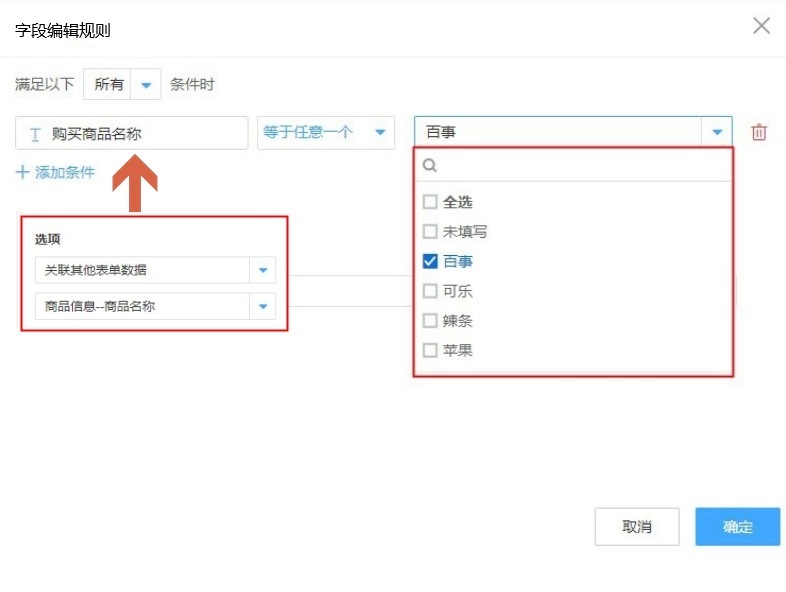786x592 pixels.
Task: Click the dropdown search input field
Action: (x=580, y=166)
